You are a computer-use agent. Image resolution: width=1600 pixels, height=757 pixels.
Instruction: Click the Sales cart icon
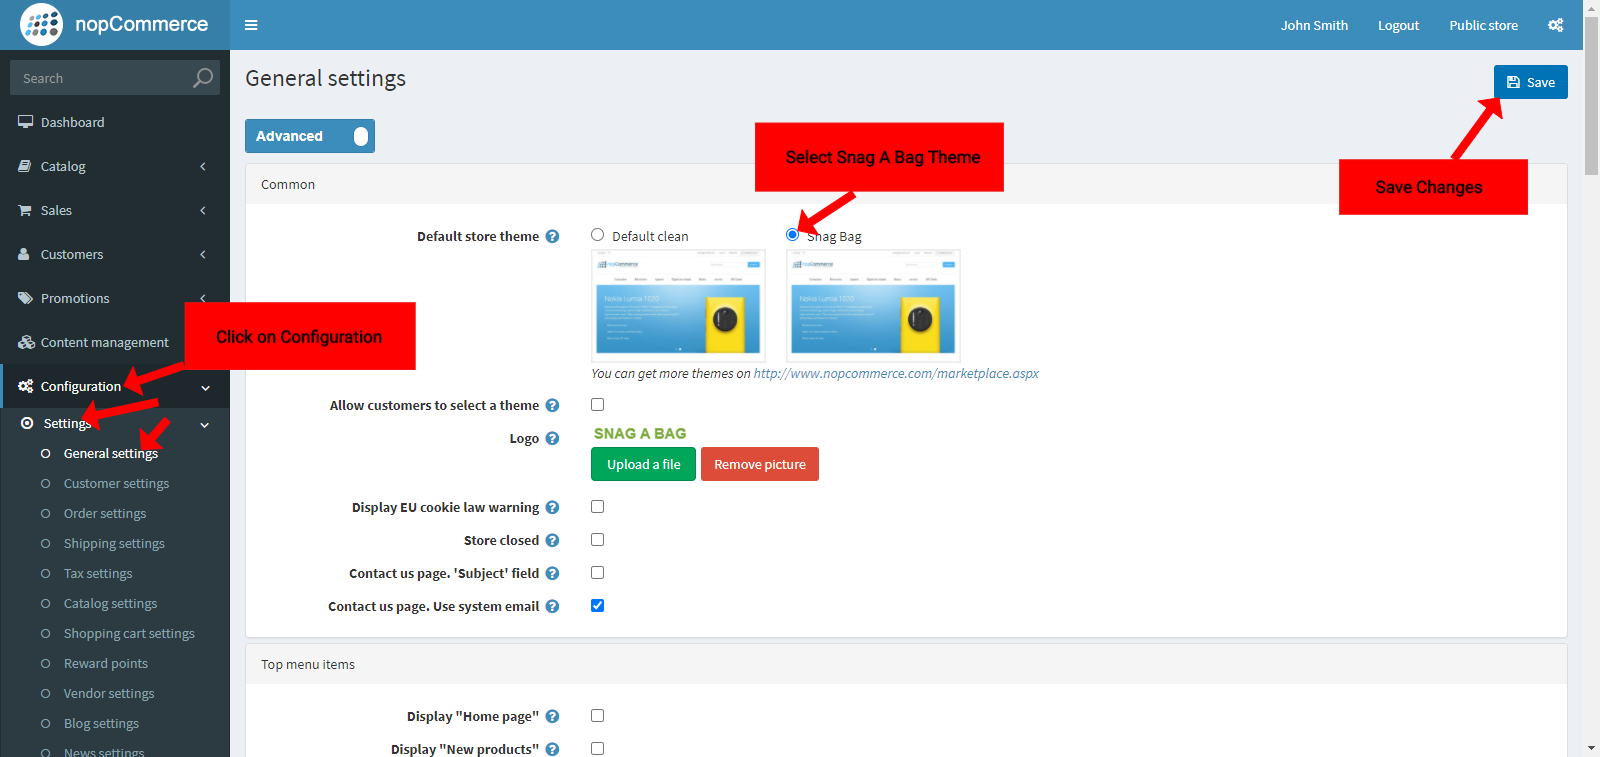click(25, 210)
